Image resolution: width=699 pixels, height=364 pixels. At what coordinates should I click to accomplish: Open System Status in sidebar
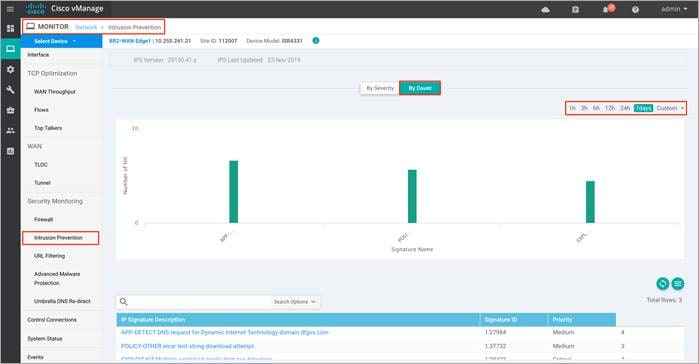coord(45,339)
